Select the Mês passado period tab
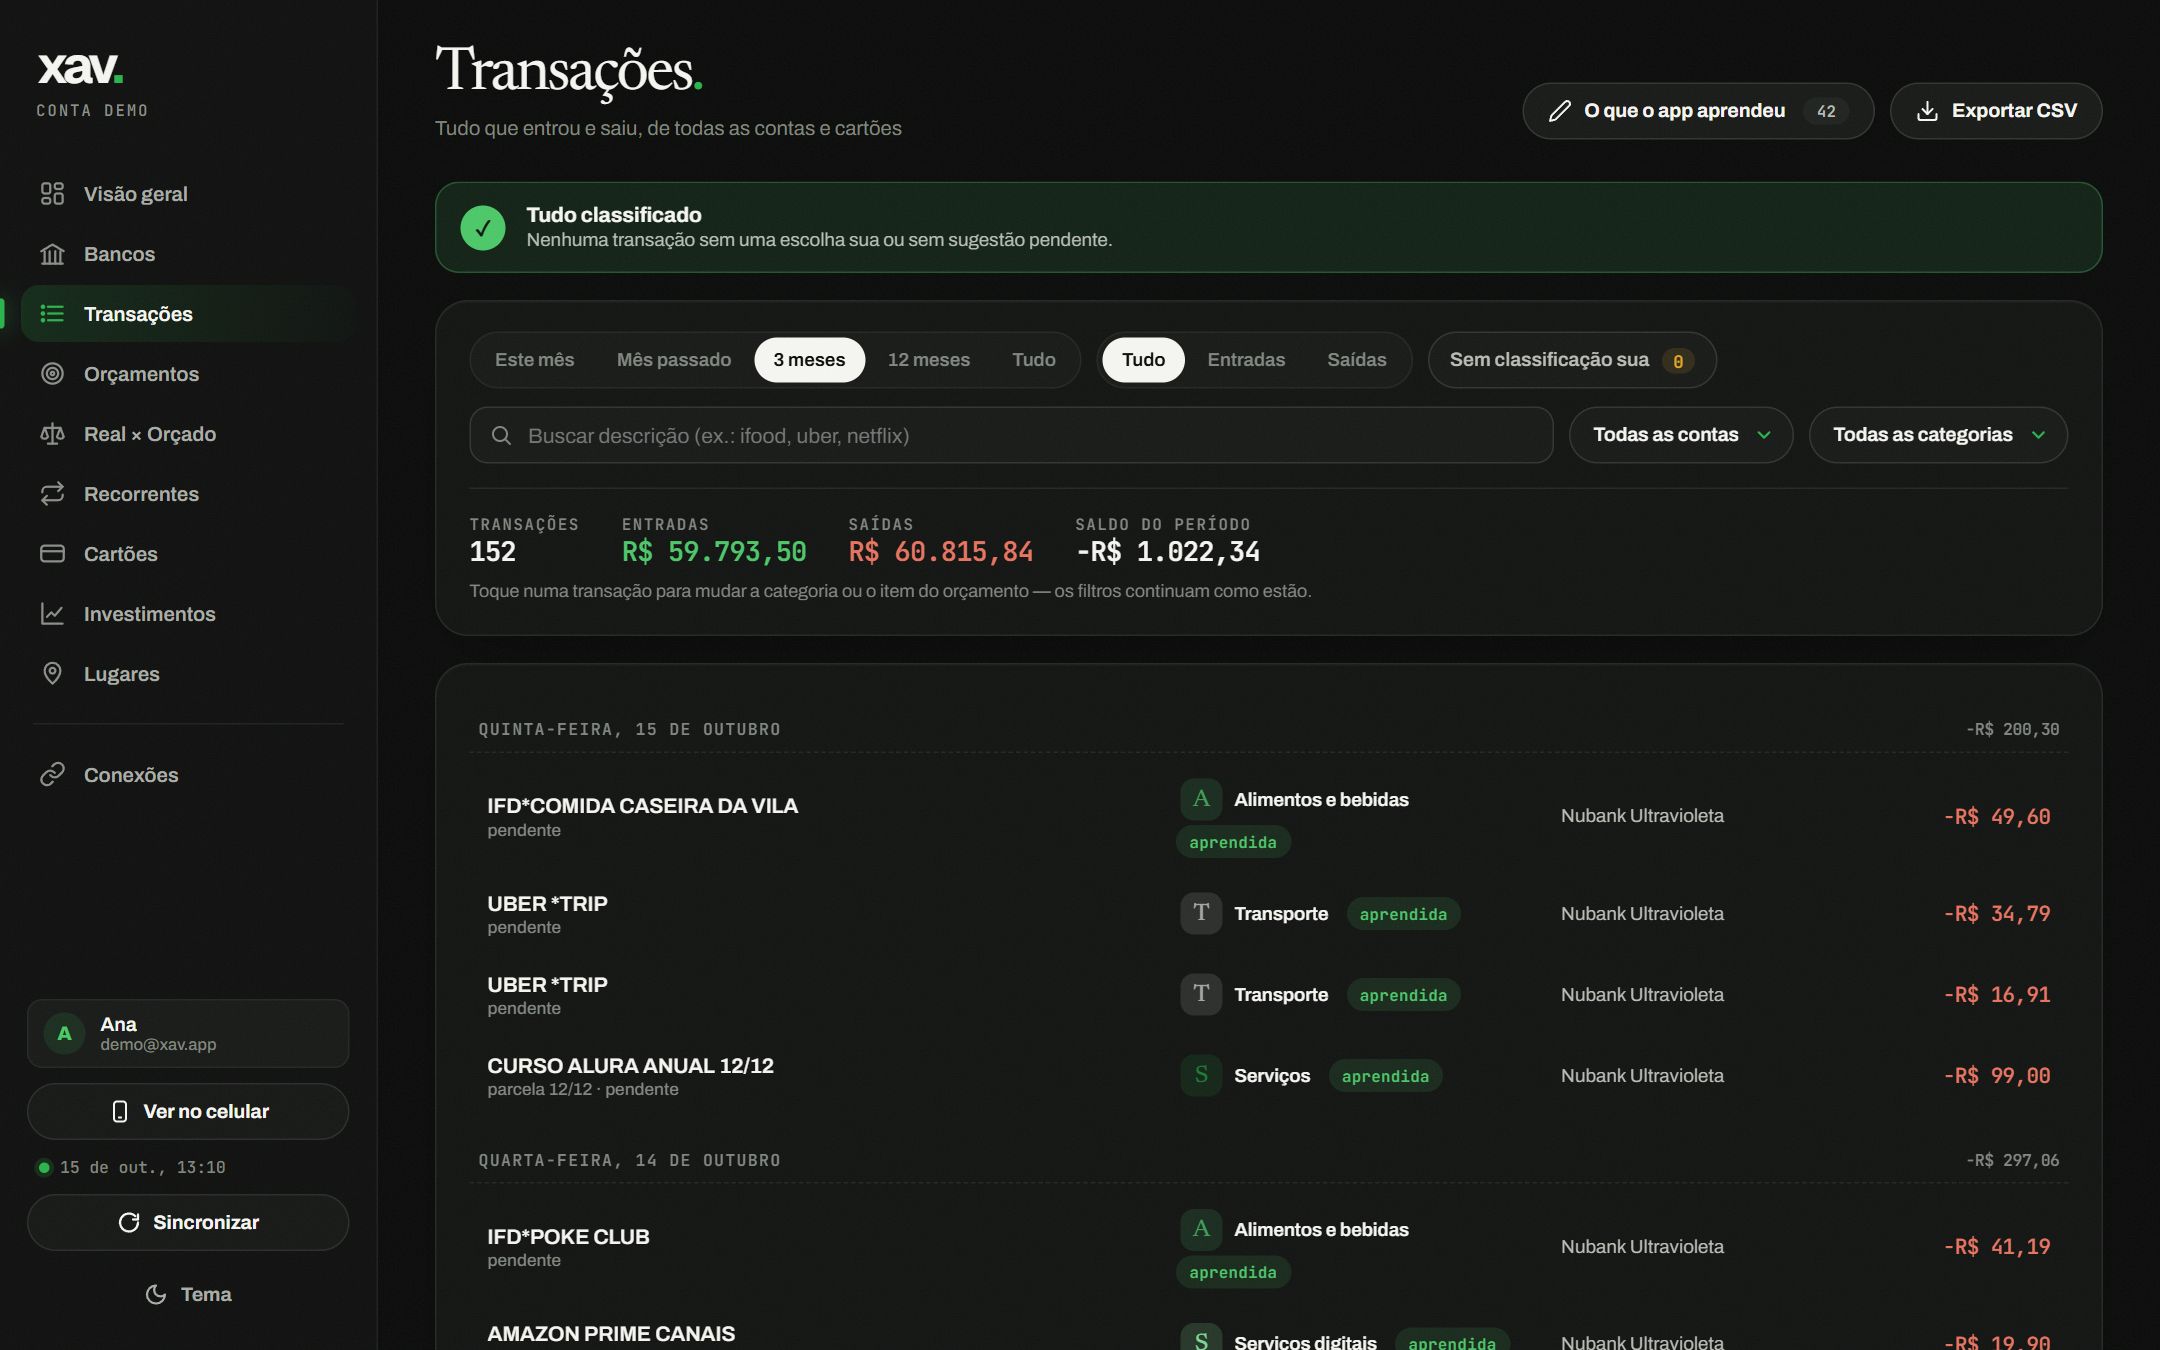Image resolution: width=2160 pixels, height=1350 pixels. pyautogui.click(x=674, y=360)
